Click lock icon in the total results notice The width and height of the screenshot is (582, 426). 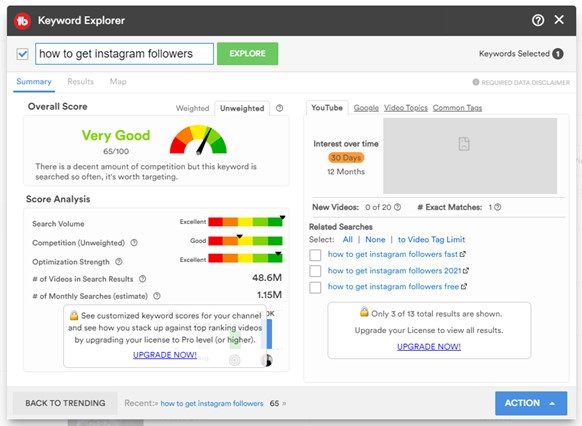pyautogui.click(x=364, y=312)
